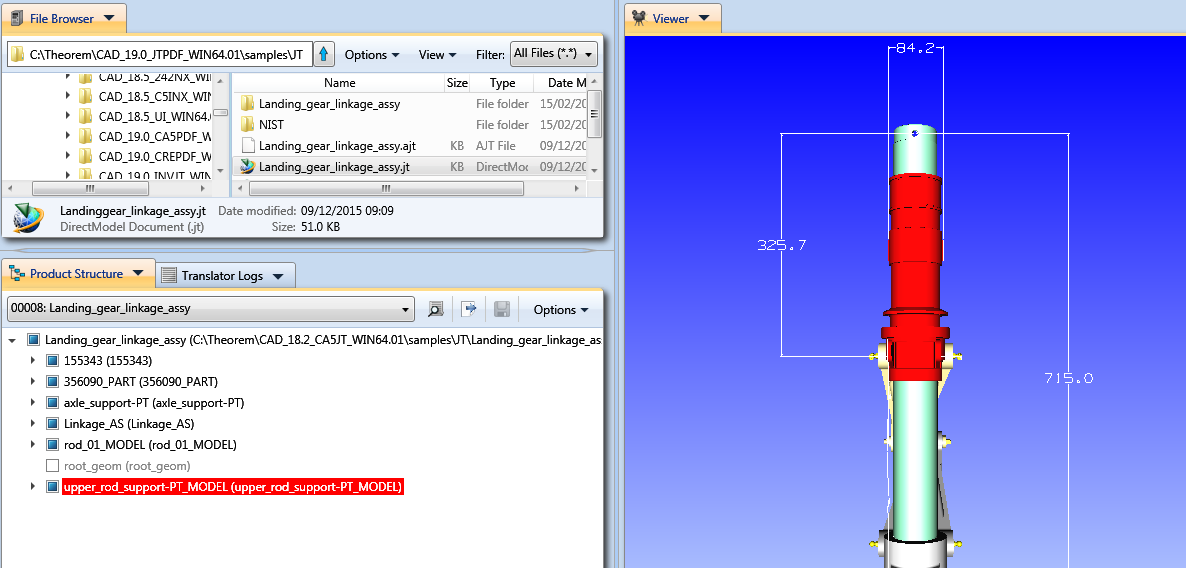This screenshot has width=1186, height=568.
Task: Enable the root_geom checkbox
Action: click(52, 465)
